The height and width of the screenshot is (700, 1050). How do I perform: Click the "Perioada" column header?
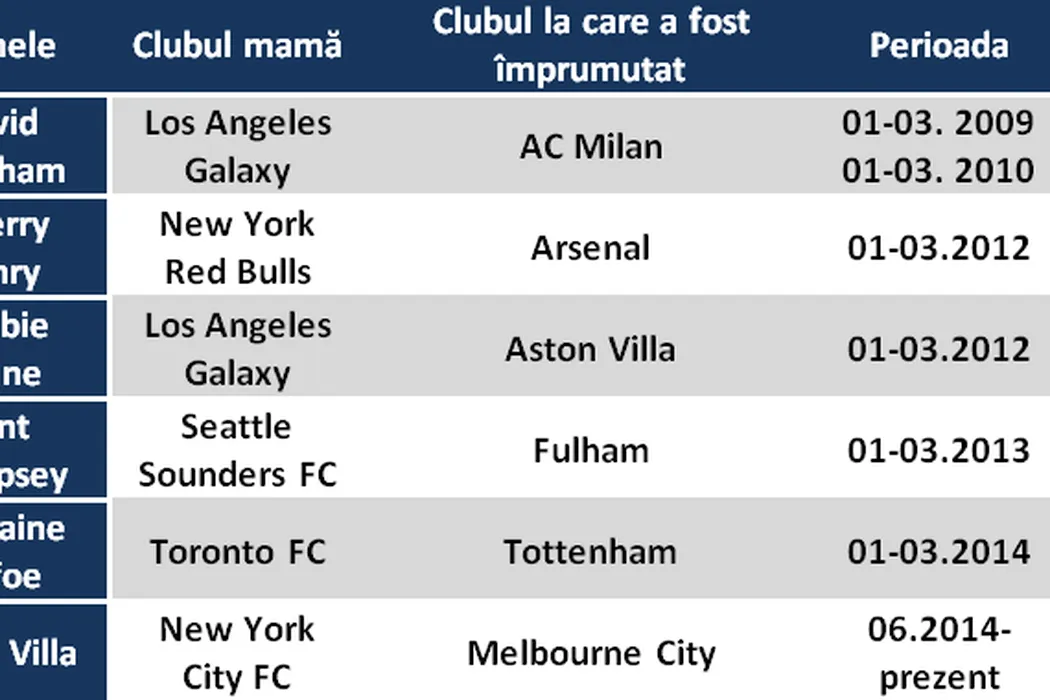point(938,46)
